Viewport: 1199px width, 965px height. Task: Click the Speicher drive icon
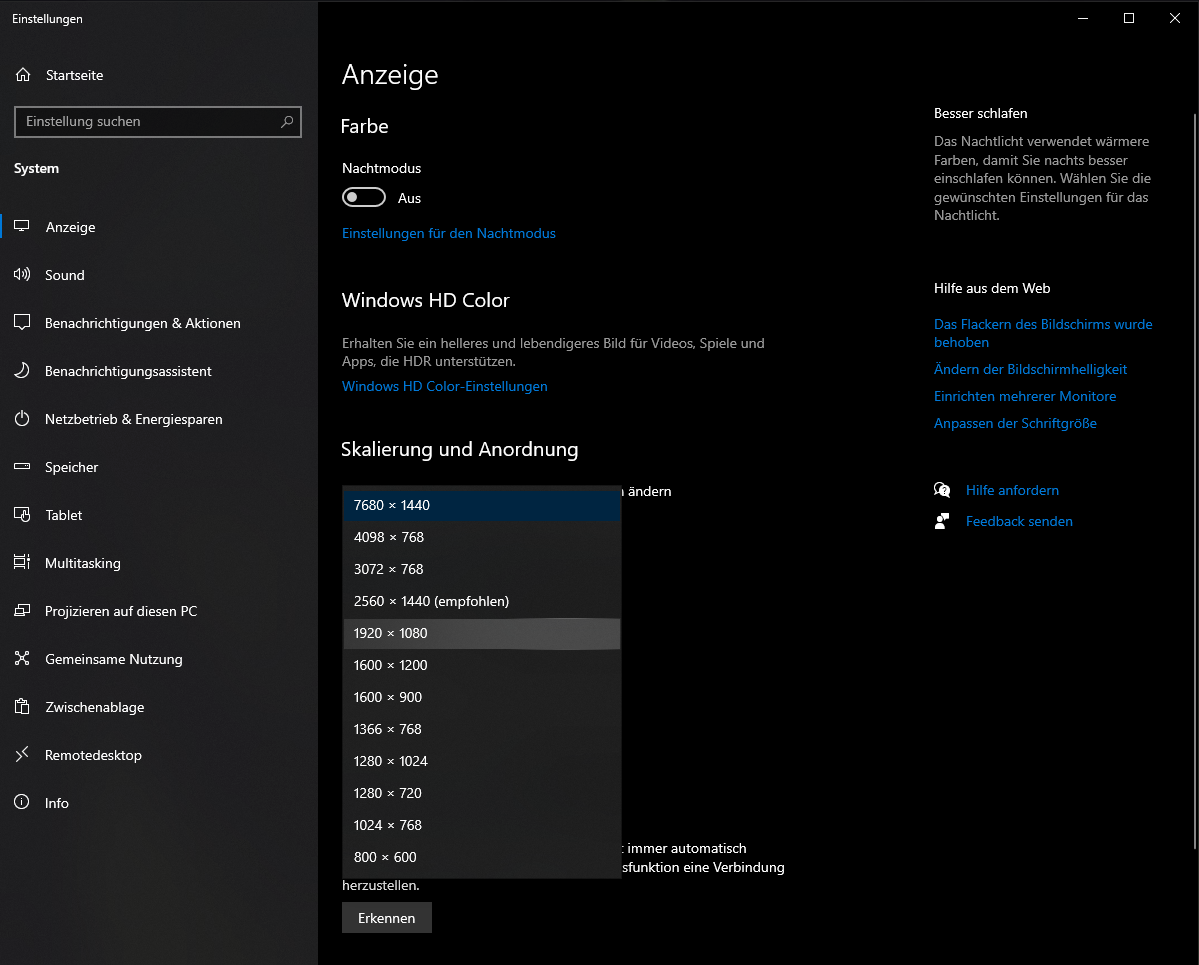22,466
